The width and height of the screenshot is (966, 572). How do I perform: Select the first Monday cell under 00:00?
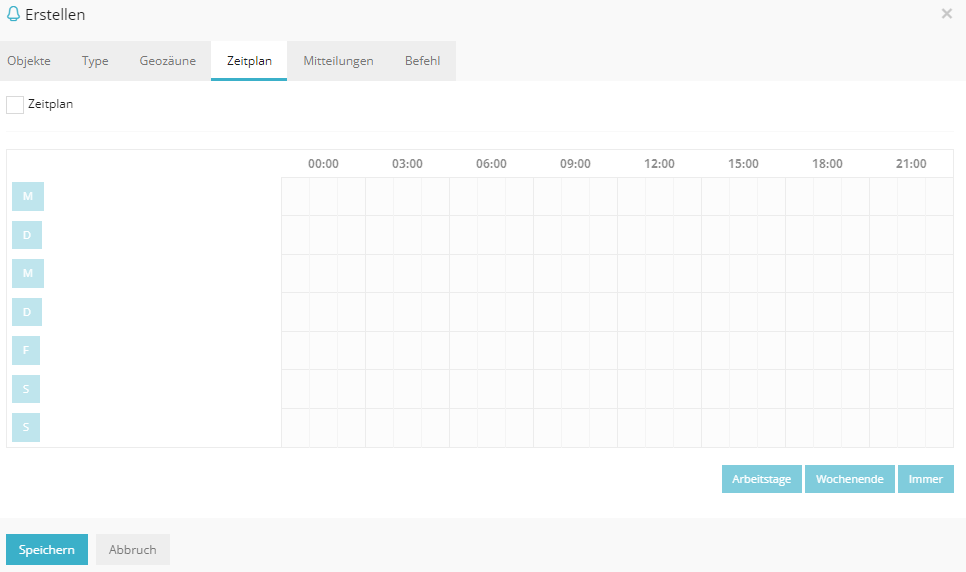coord(296,197)
